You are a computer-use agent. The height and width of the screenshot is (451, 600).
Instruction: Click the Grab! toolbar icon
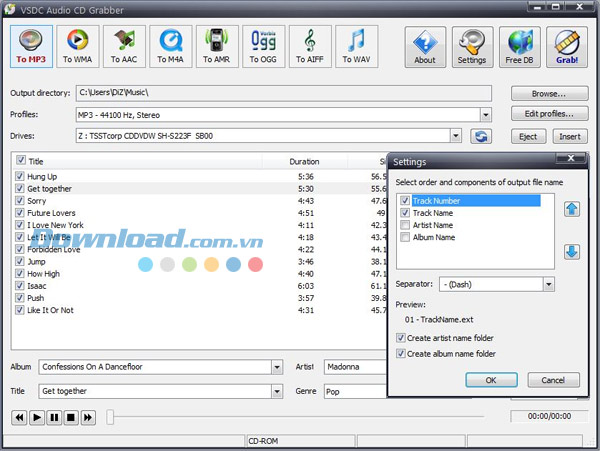point(567,45)
